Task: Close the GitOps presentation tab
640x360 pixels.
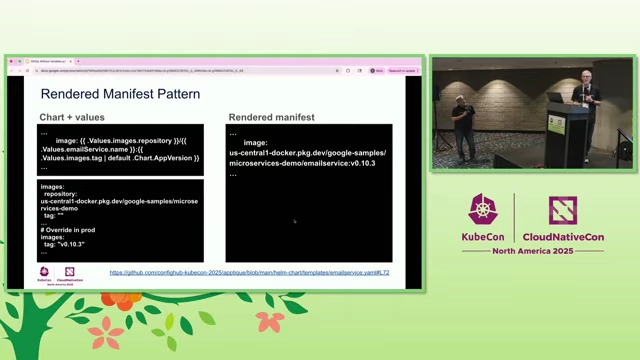Action: [x=70, y=61]
